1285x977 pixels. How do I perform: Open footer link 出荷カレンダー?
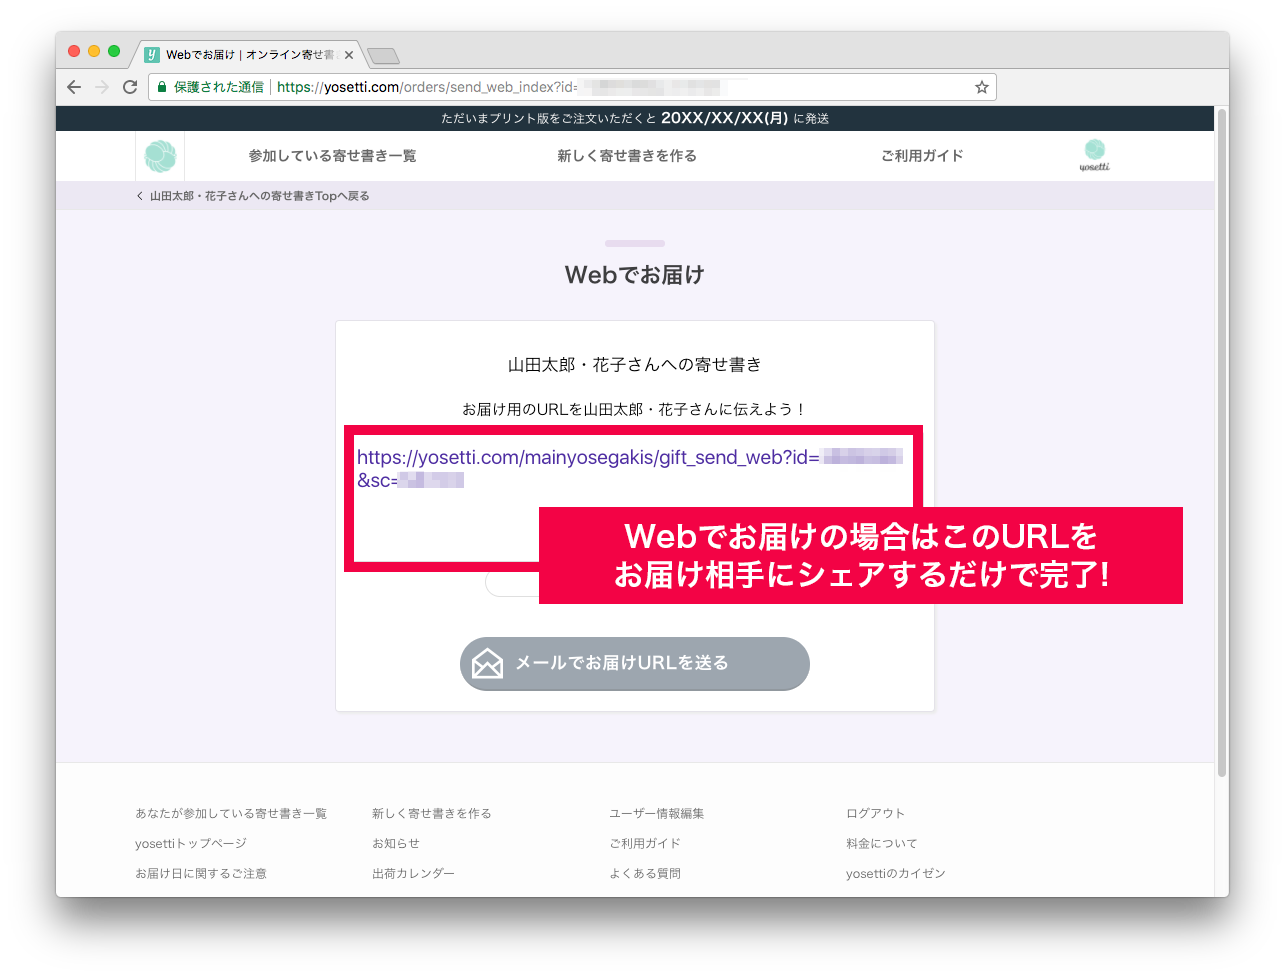click(414, 873)
